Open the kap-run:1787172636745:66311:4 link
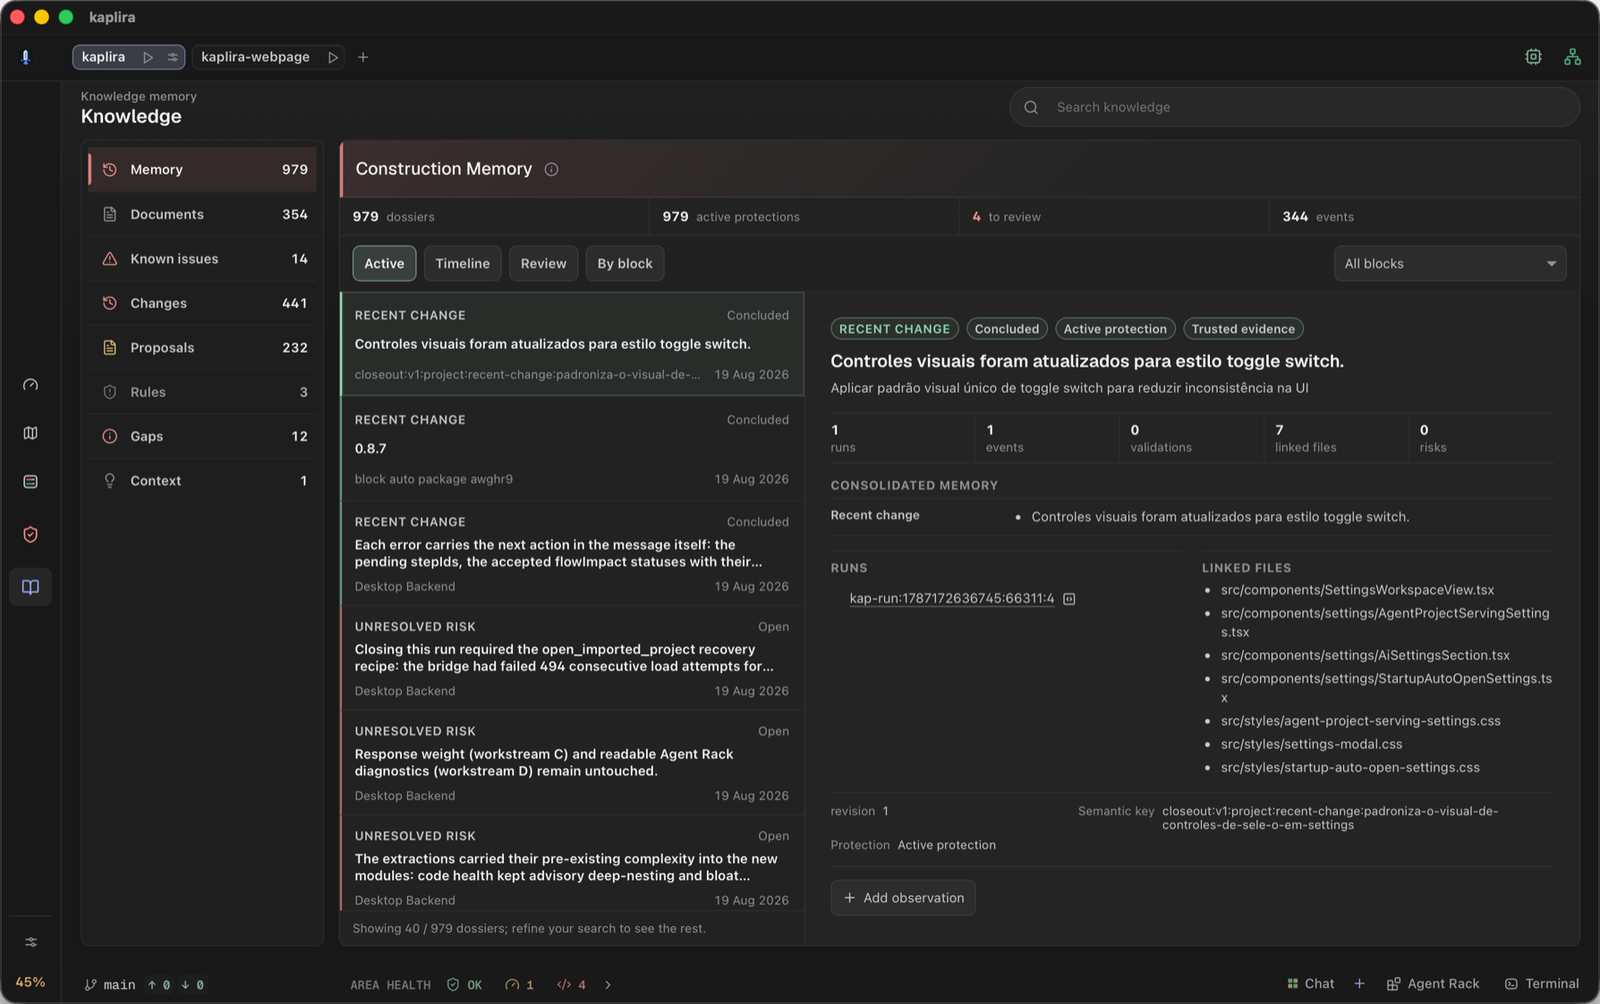The image size is (1600, 1004). (952, 599)
